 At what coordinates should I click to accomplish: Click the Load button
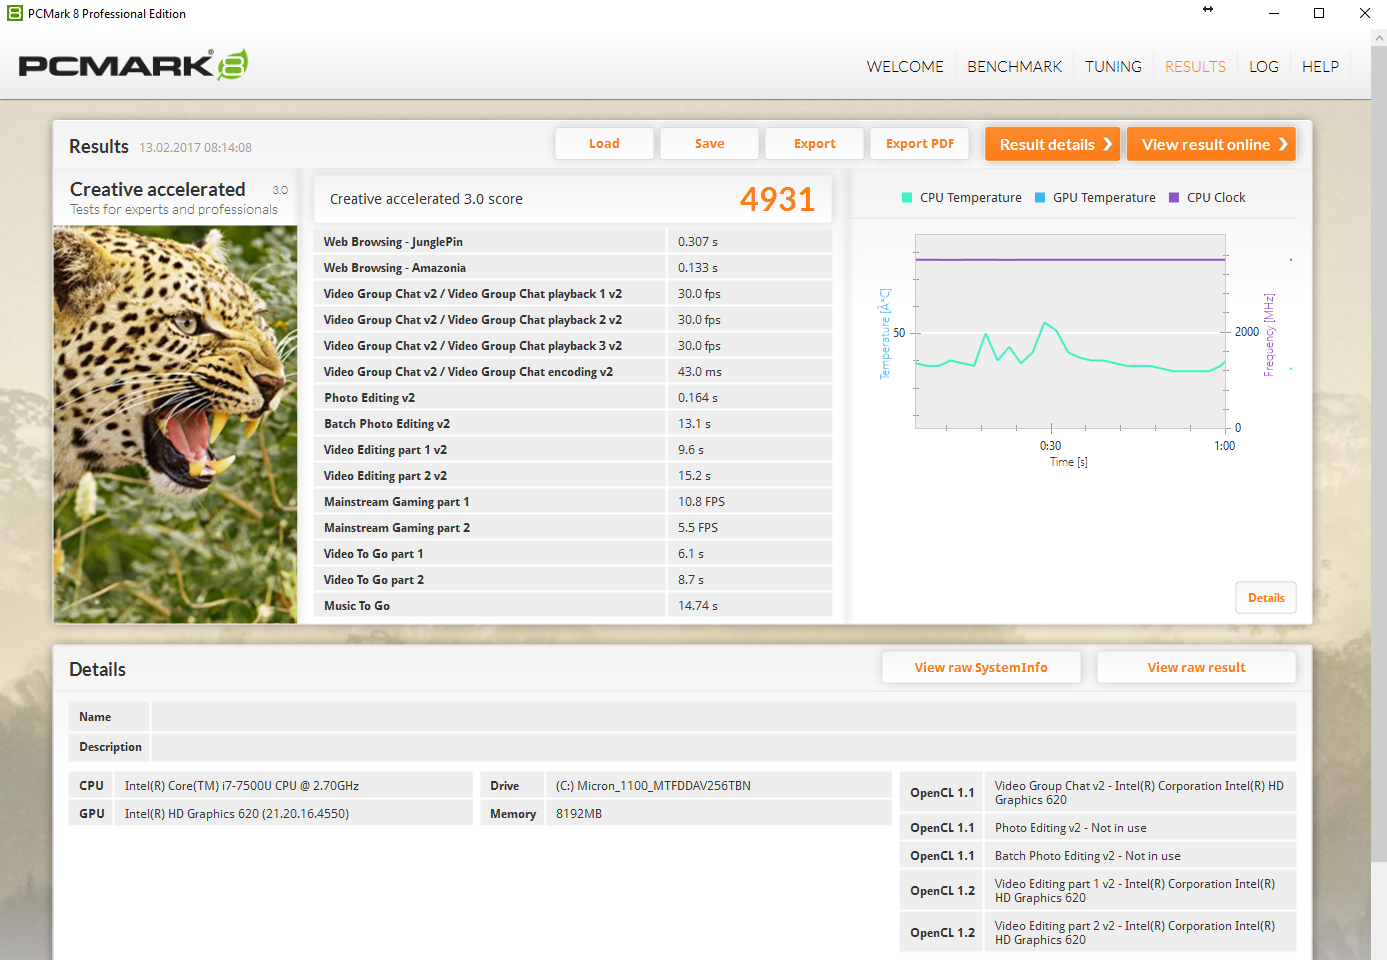click(x=604, y=144)
